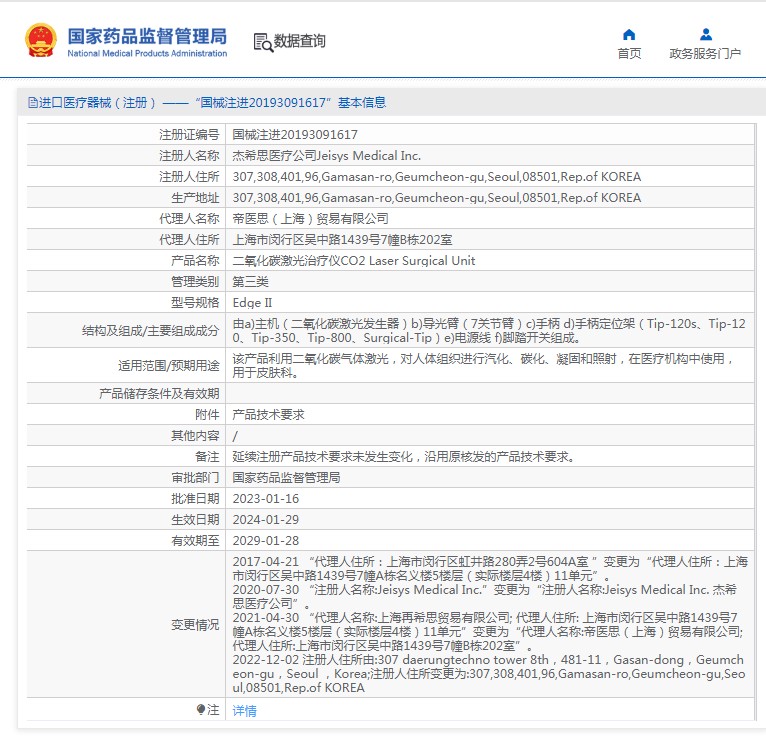Click the 管理类别 row label
This screenshot has width=766, height=740.
click(x=195, y=281)
